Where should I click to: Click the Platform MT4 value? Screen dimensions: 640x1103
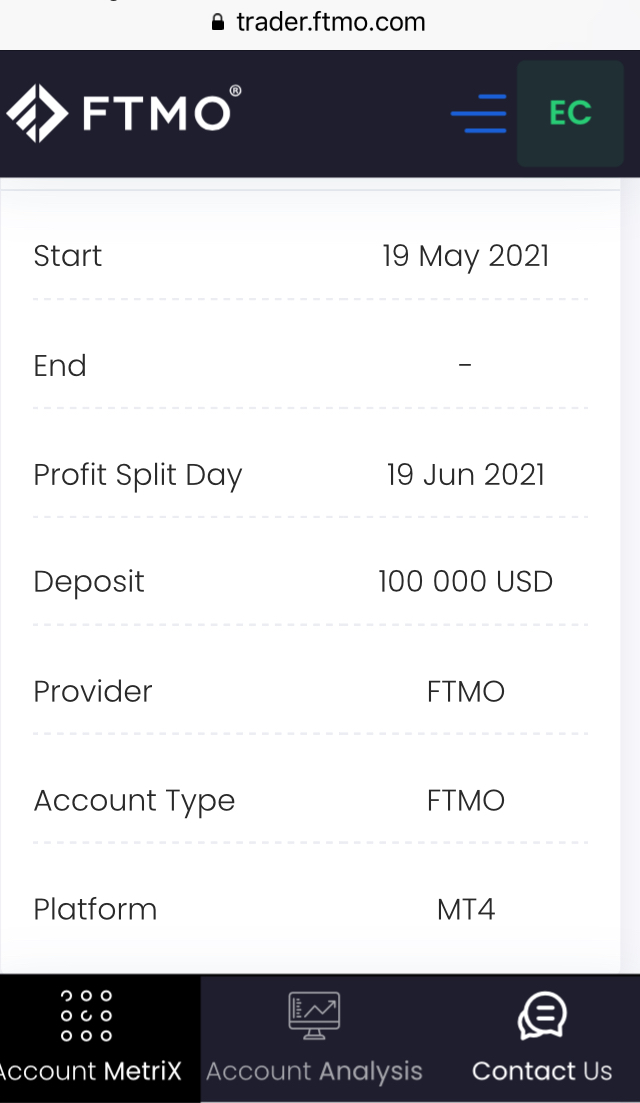465,910
